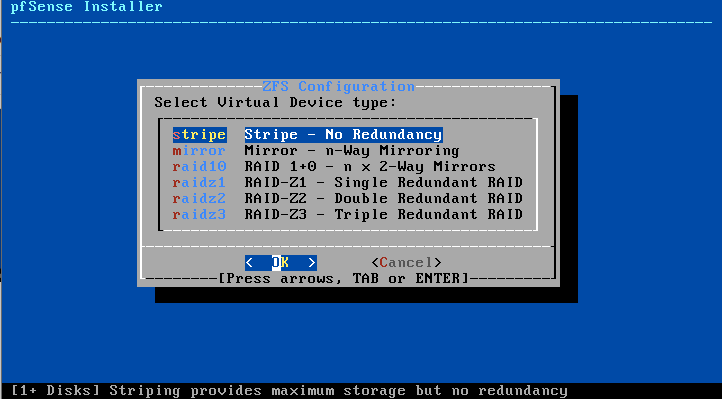Click 'RAID-Z1 - Single Redundant RAID' text

point(384,183)
